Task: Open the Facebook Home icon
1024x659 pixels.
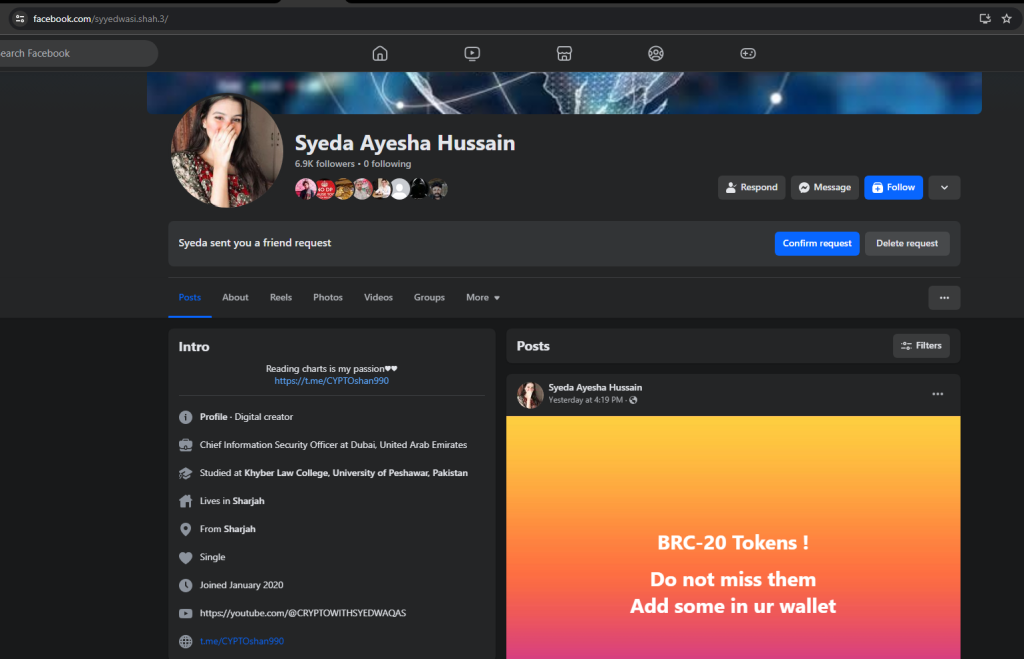Action: [x=379, y=54]
